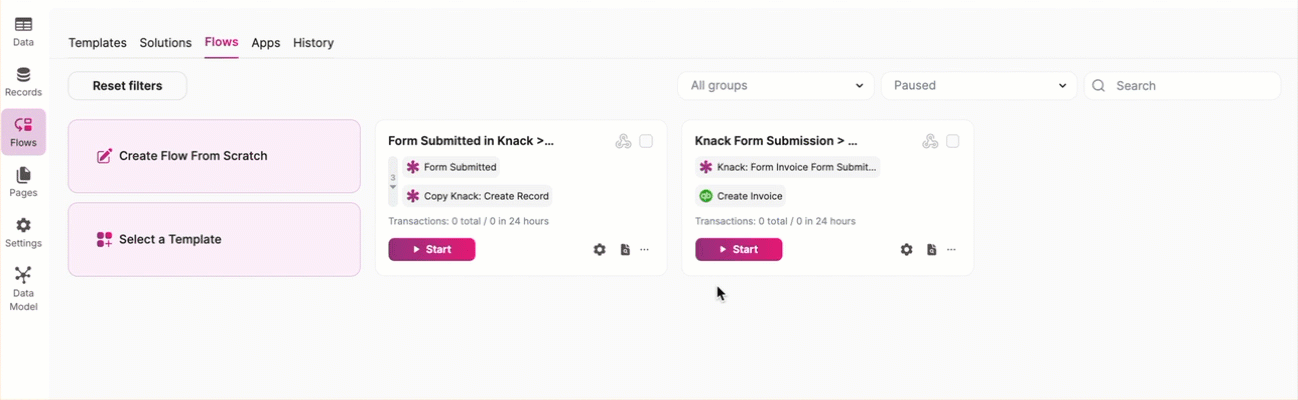Open the Paused status filter dropdown

click(979, 86)
